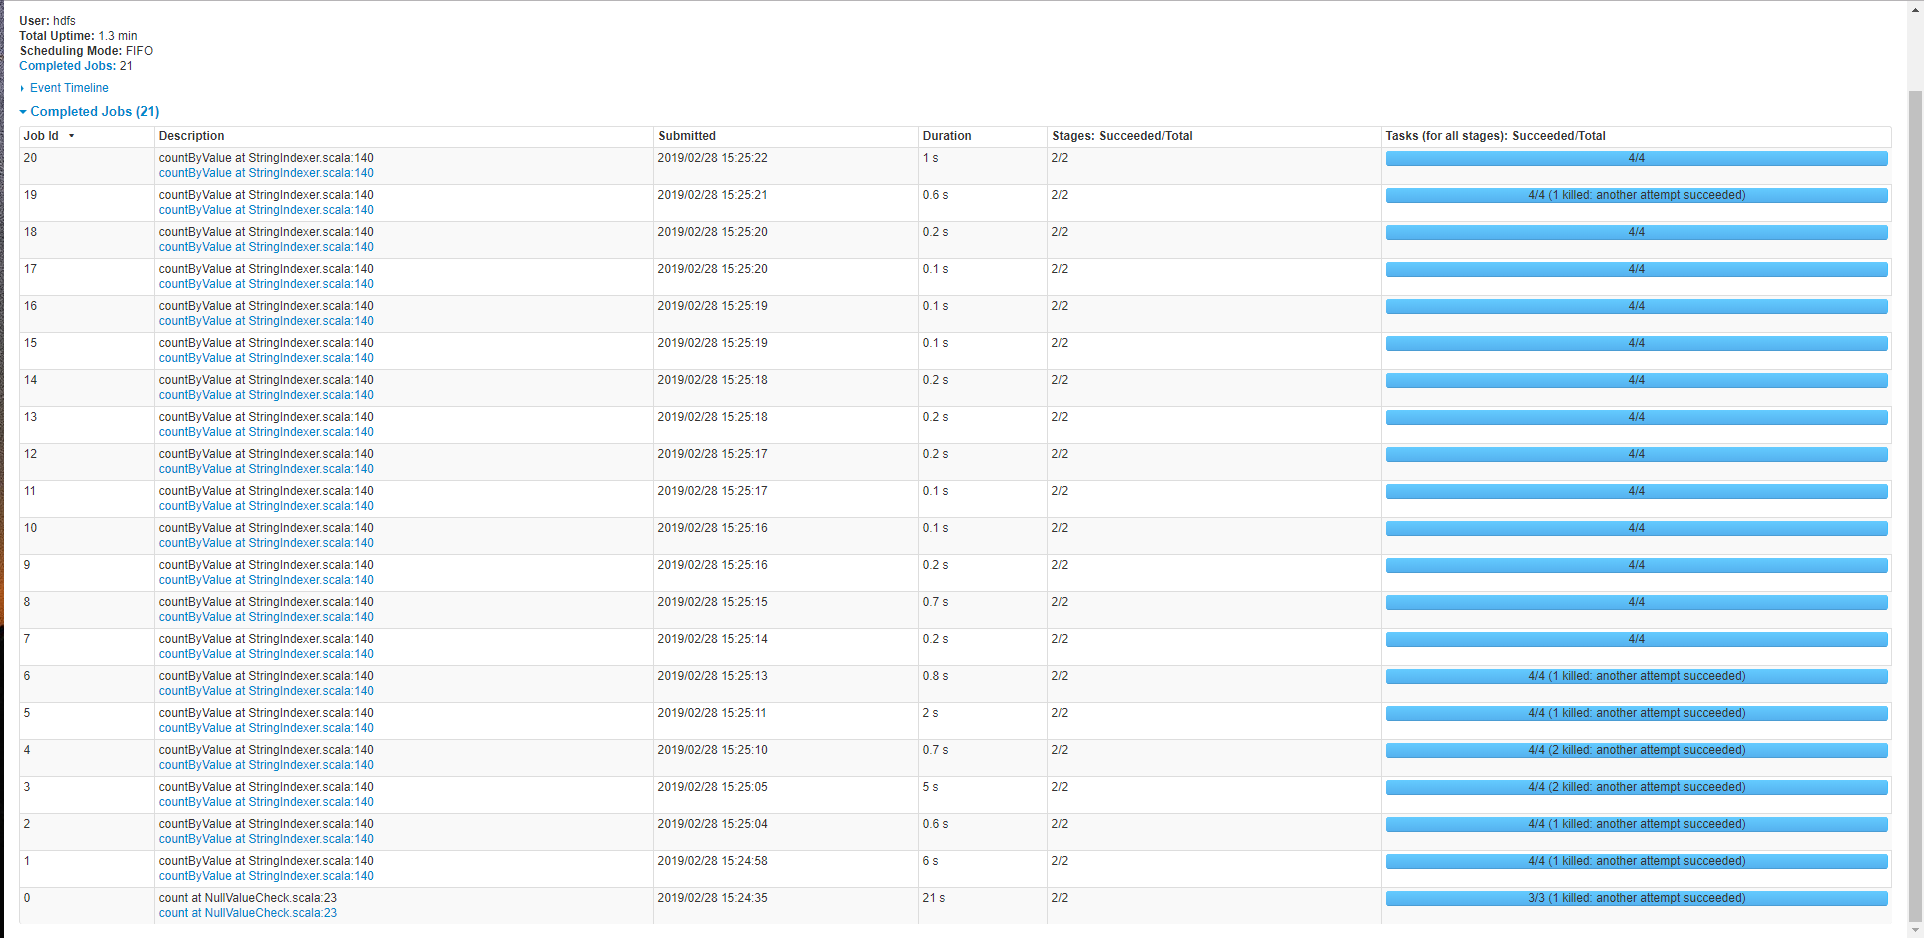Select the User: hdfs text

[47, 21]
